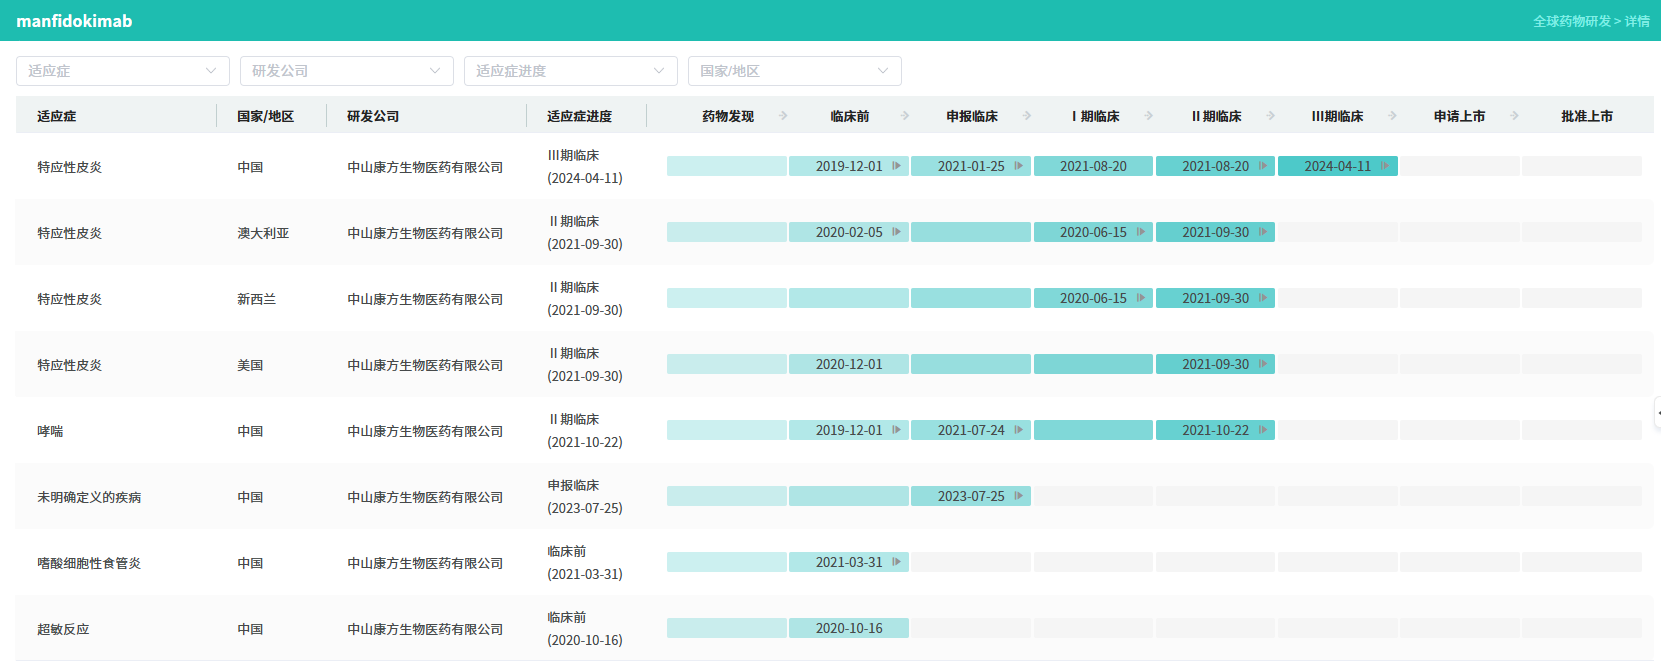Click the 国家/地区 column header
Viewport: 1661px width, 662px height.
tap(265, 116)
